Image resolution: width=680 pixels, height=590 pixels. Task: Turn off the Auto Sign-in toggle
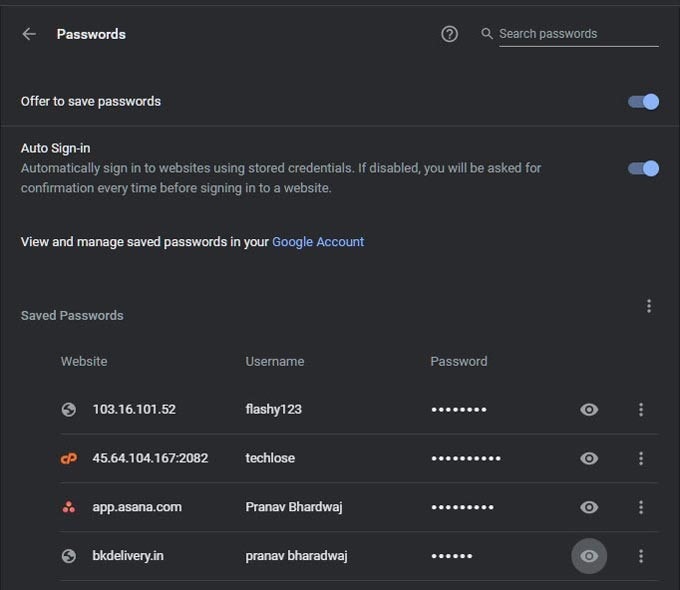click(x=644, y=168)
